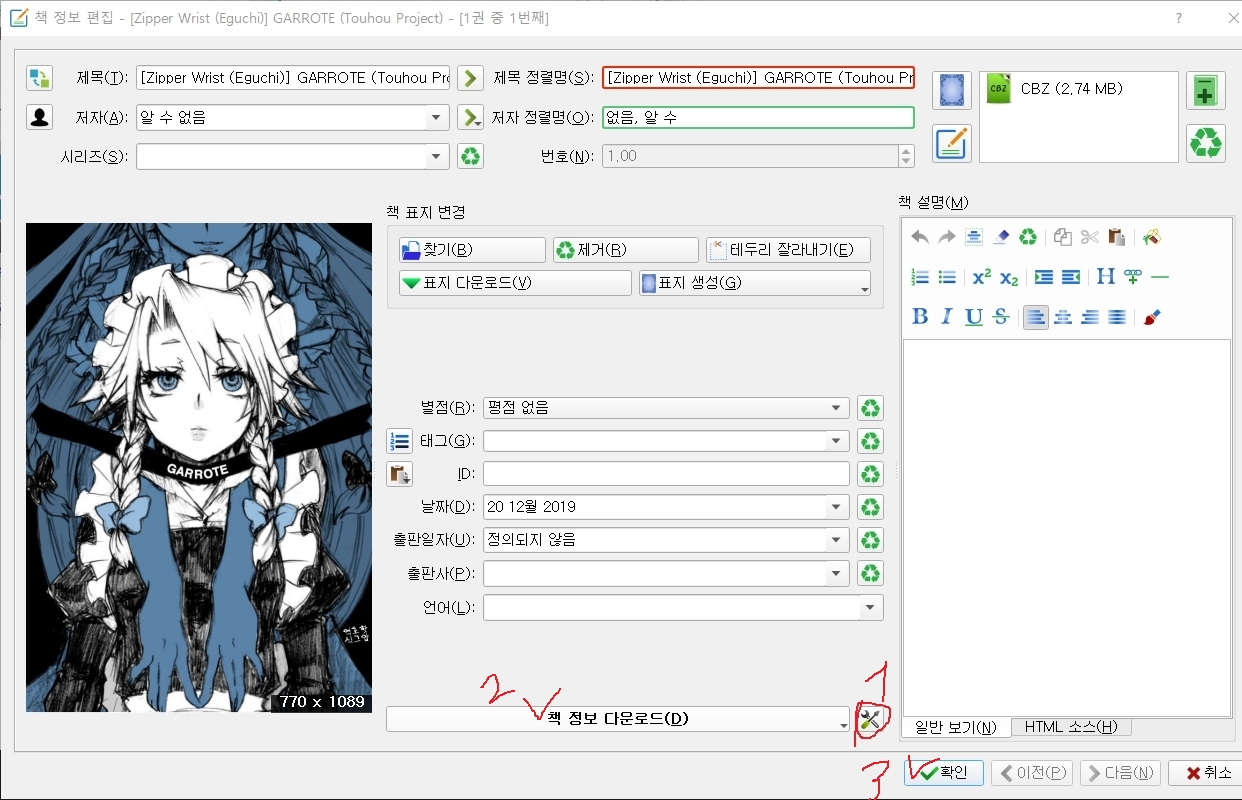This screenshot has height=800, width=1242.
Task: Clear the rating with its recycle icon
Action: coord(871,408)
